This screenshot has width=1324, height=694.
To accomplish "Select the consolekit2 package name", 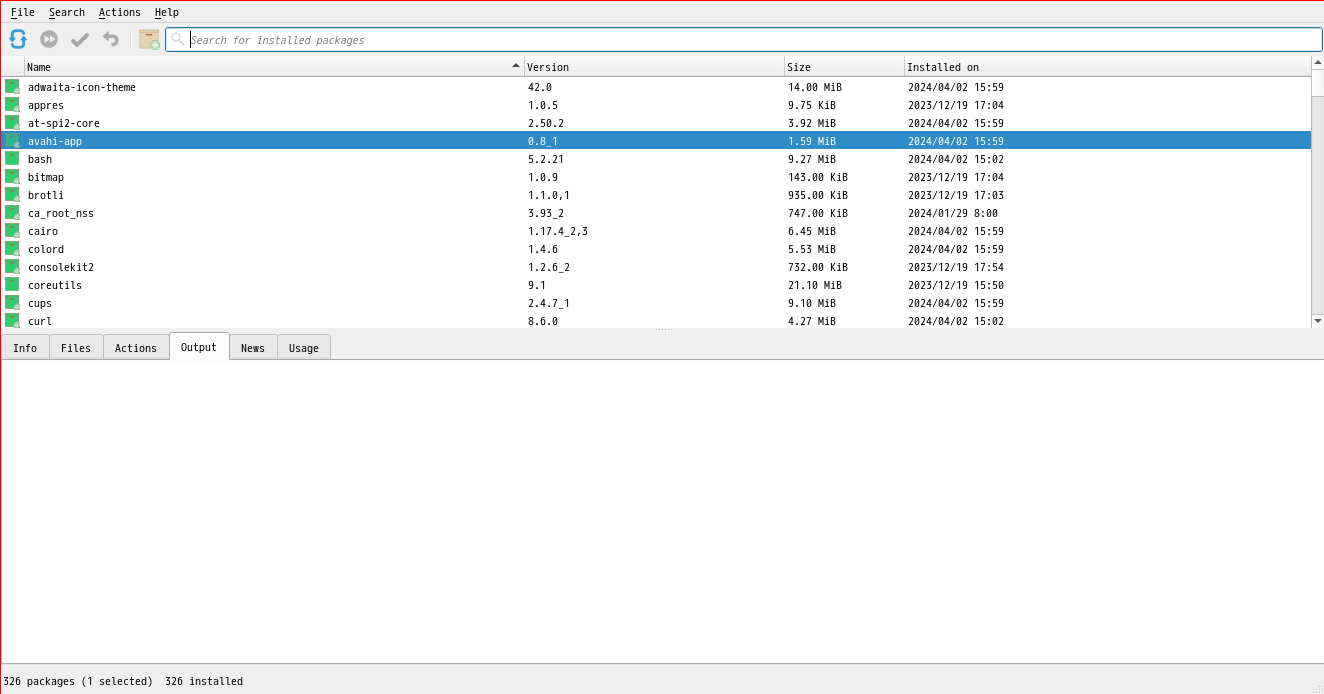I will (x=61, y=267).
